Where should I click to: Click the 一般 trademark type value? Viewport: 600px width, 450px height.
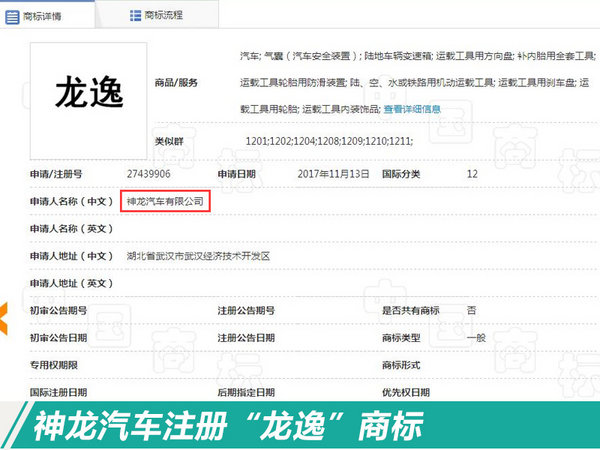point(476,338)
